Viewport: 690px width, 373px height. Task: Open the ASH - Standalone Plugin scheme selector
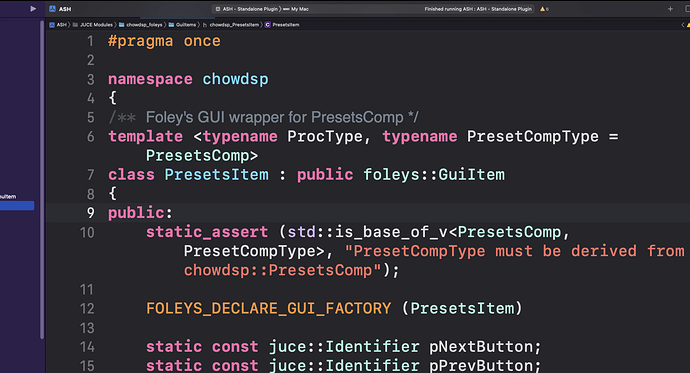point(246,9)
